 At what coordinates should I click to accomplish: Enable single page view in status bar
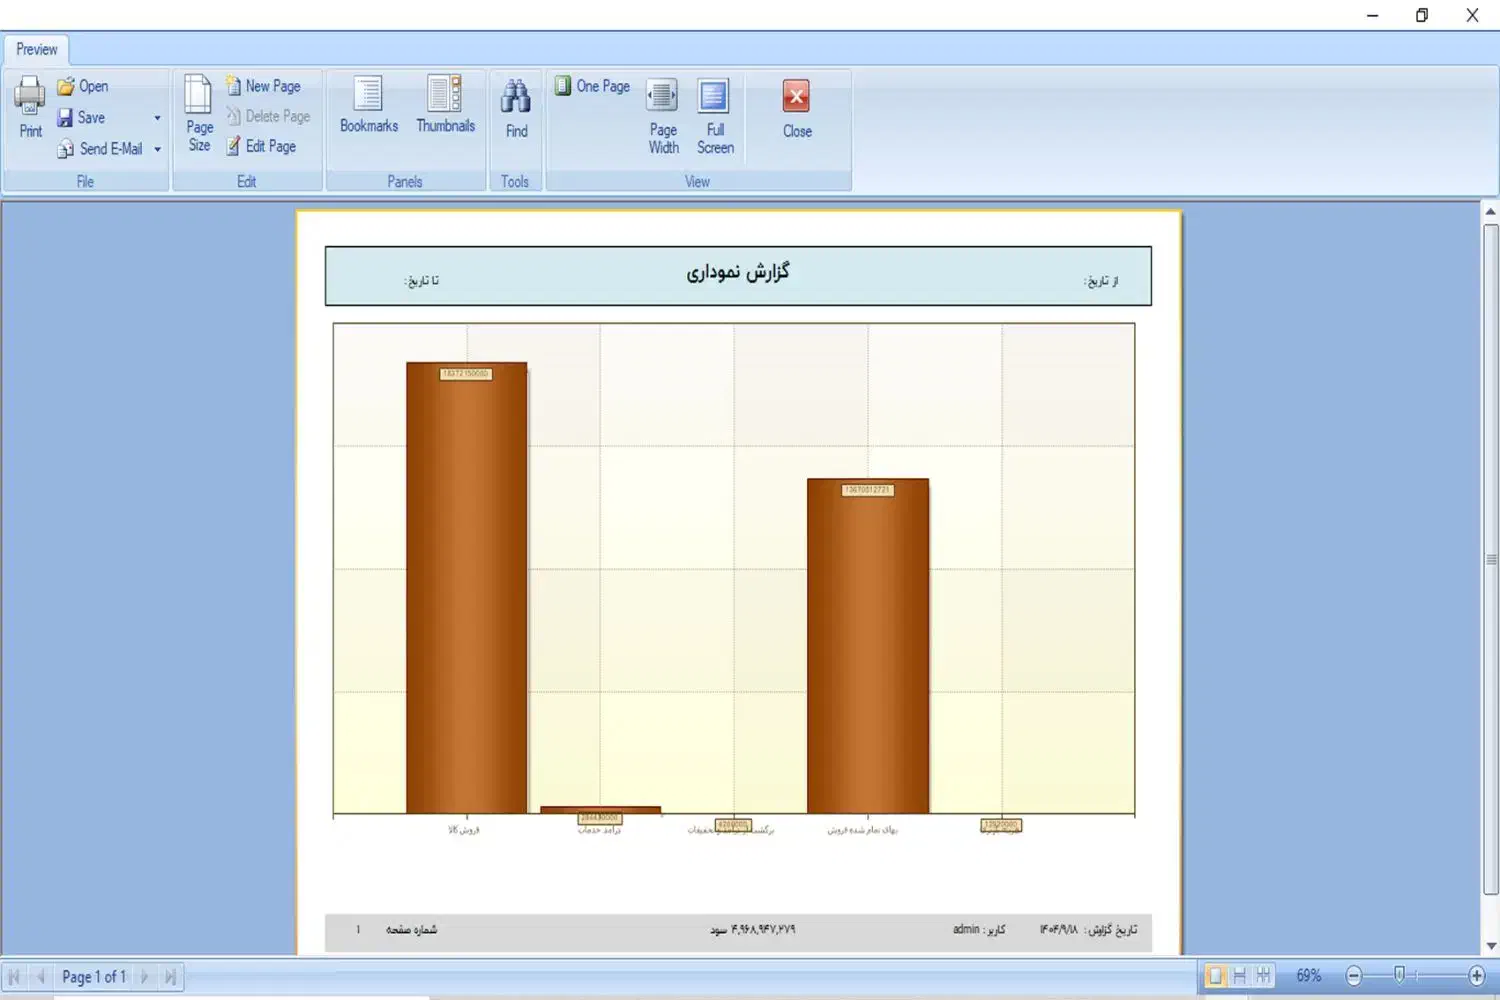(x=1215, y=976)
